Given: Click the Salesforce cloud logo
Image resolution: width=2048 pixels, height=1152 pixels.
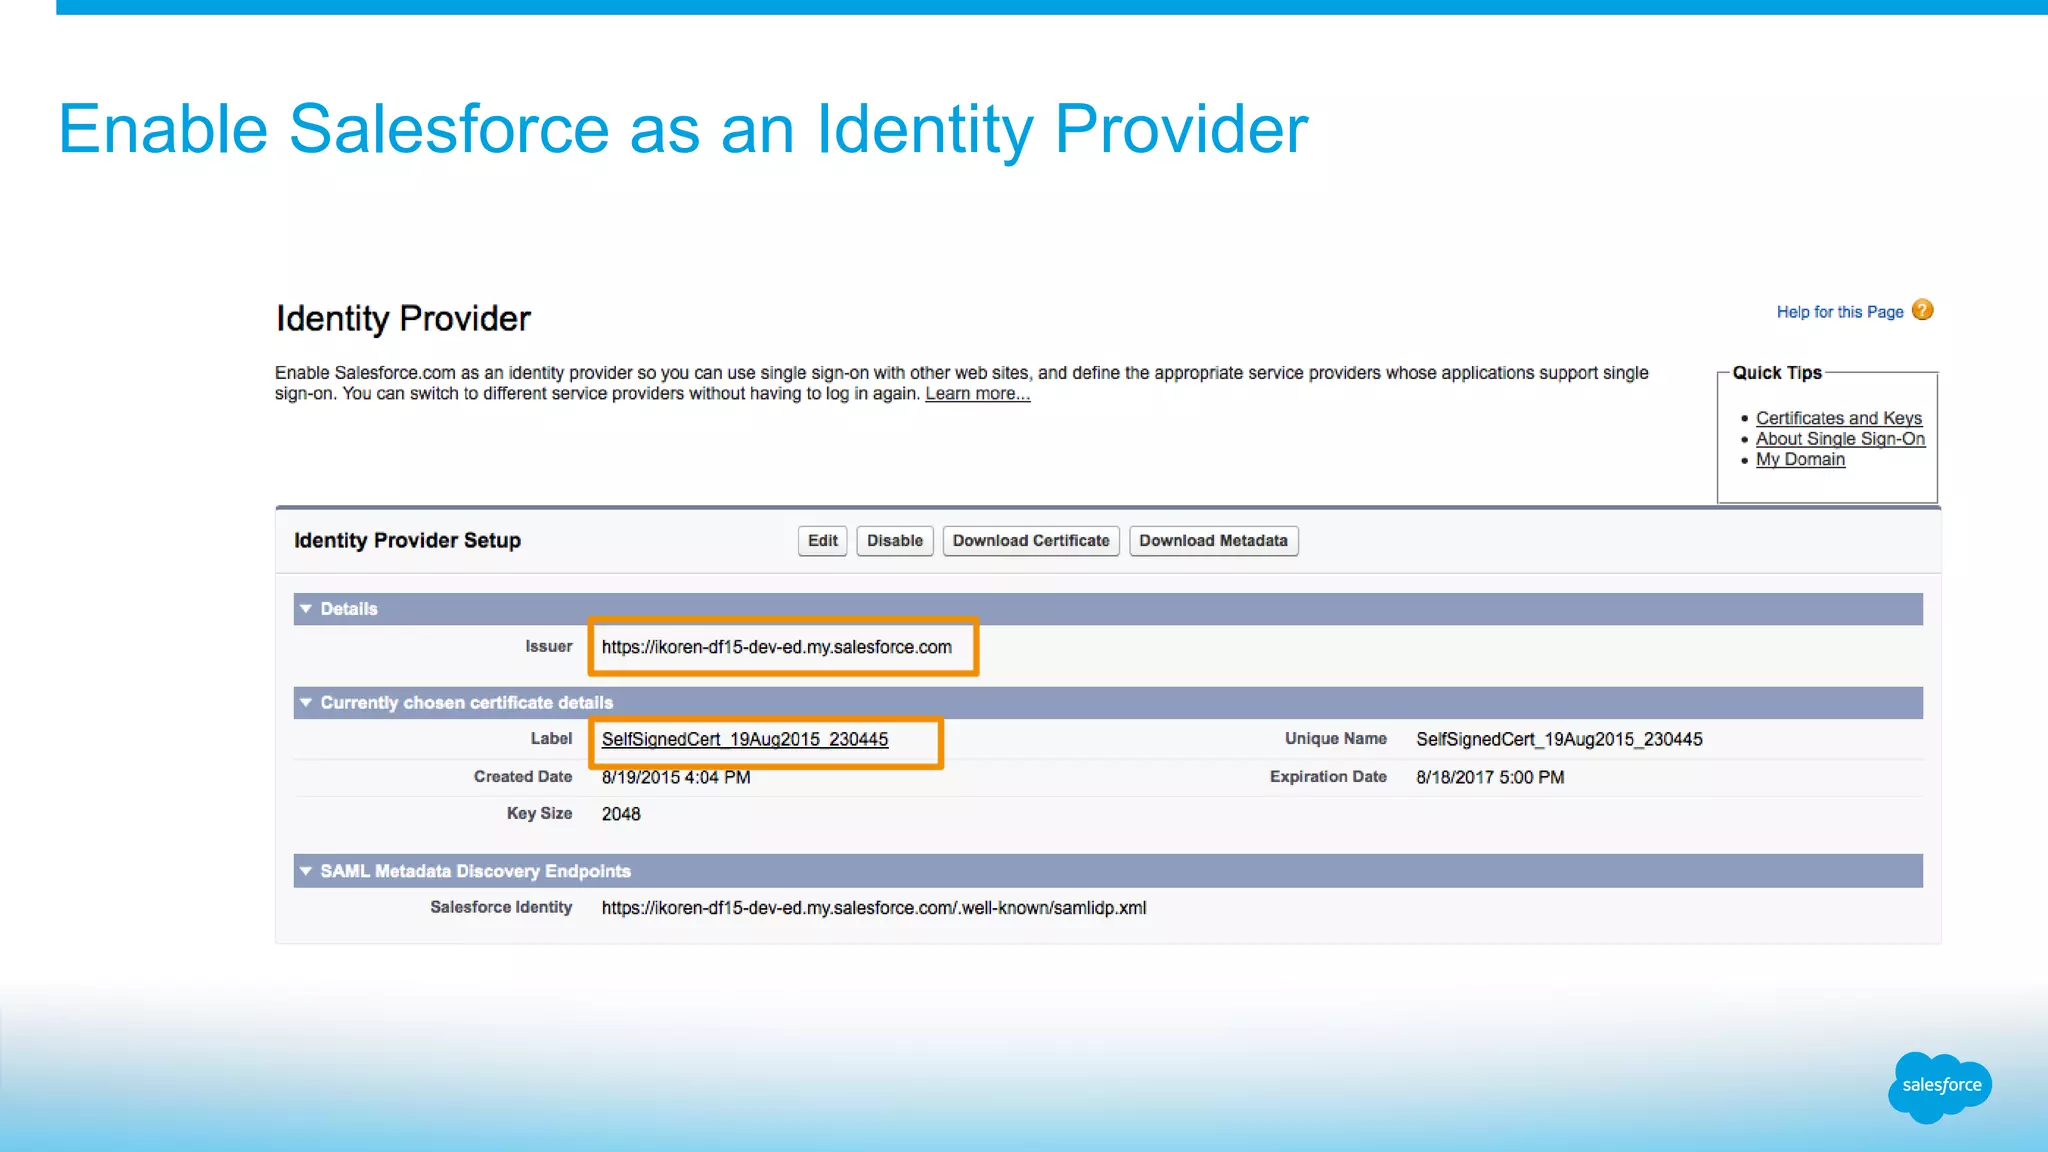Looking at the screenshot, I should point(1940,1086).
